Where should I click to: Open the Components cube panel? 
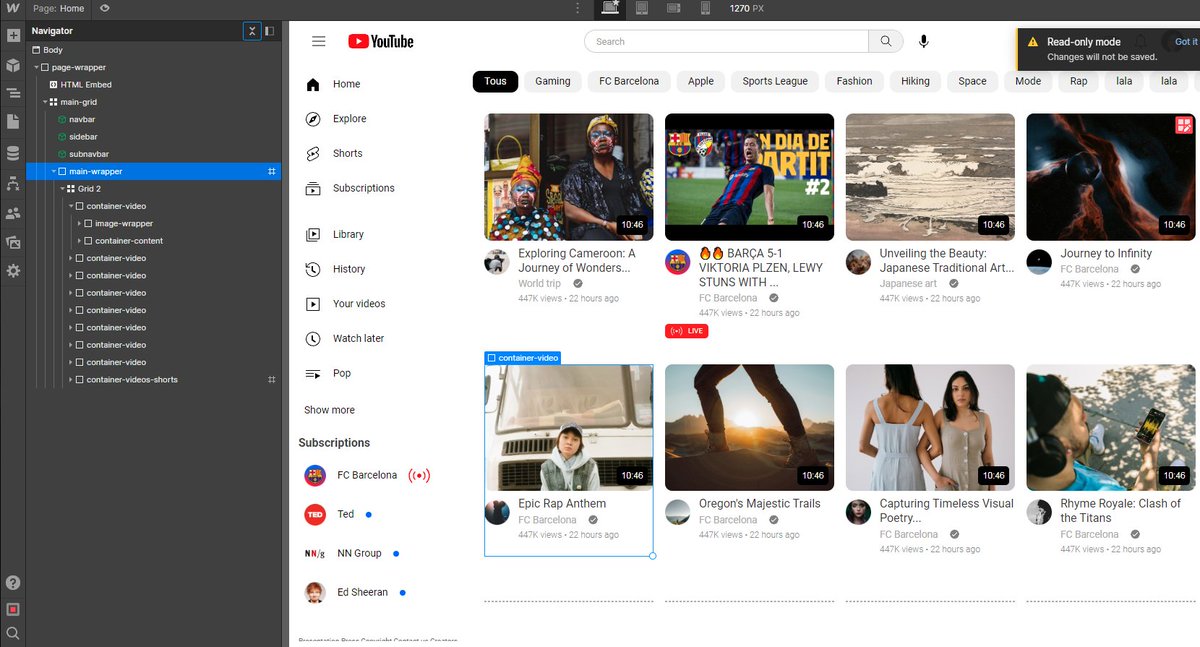point(13,65)
